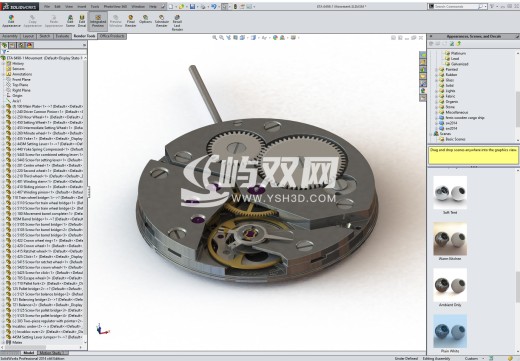Open the ConfigurationManager tab icon
Screen dimensions: 520x361
click(x=21, y=45)
